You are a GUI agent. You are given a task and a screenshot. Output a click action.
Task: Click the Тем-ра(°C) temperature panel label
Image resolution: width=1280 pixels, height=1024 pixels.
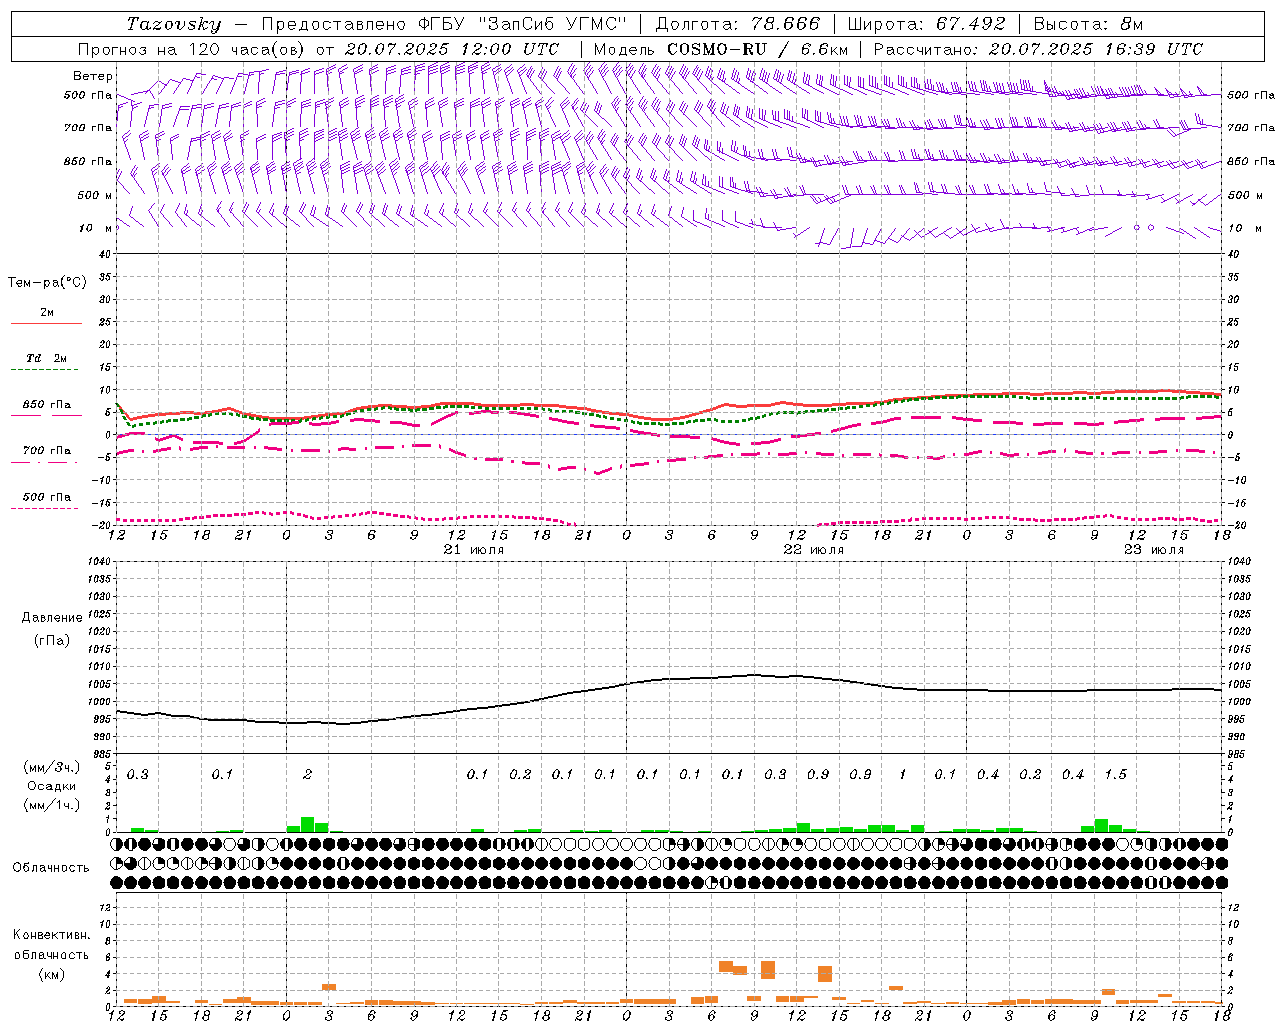coord(47,283)
